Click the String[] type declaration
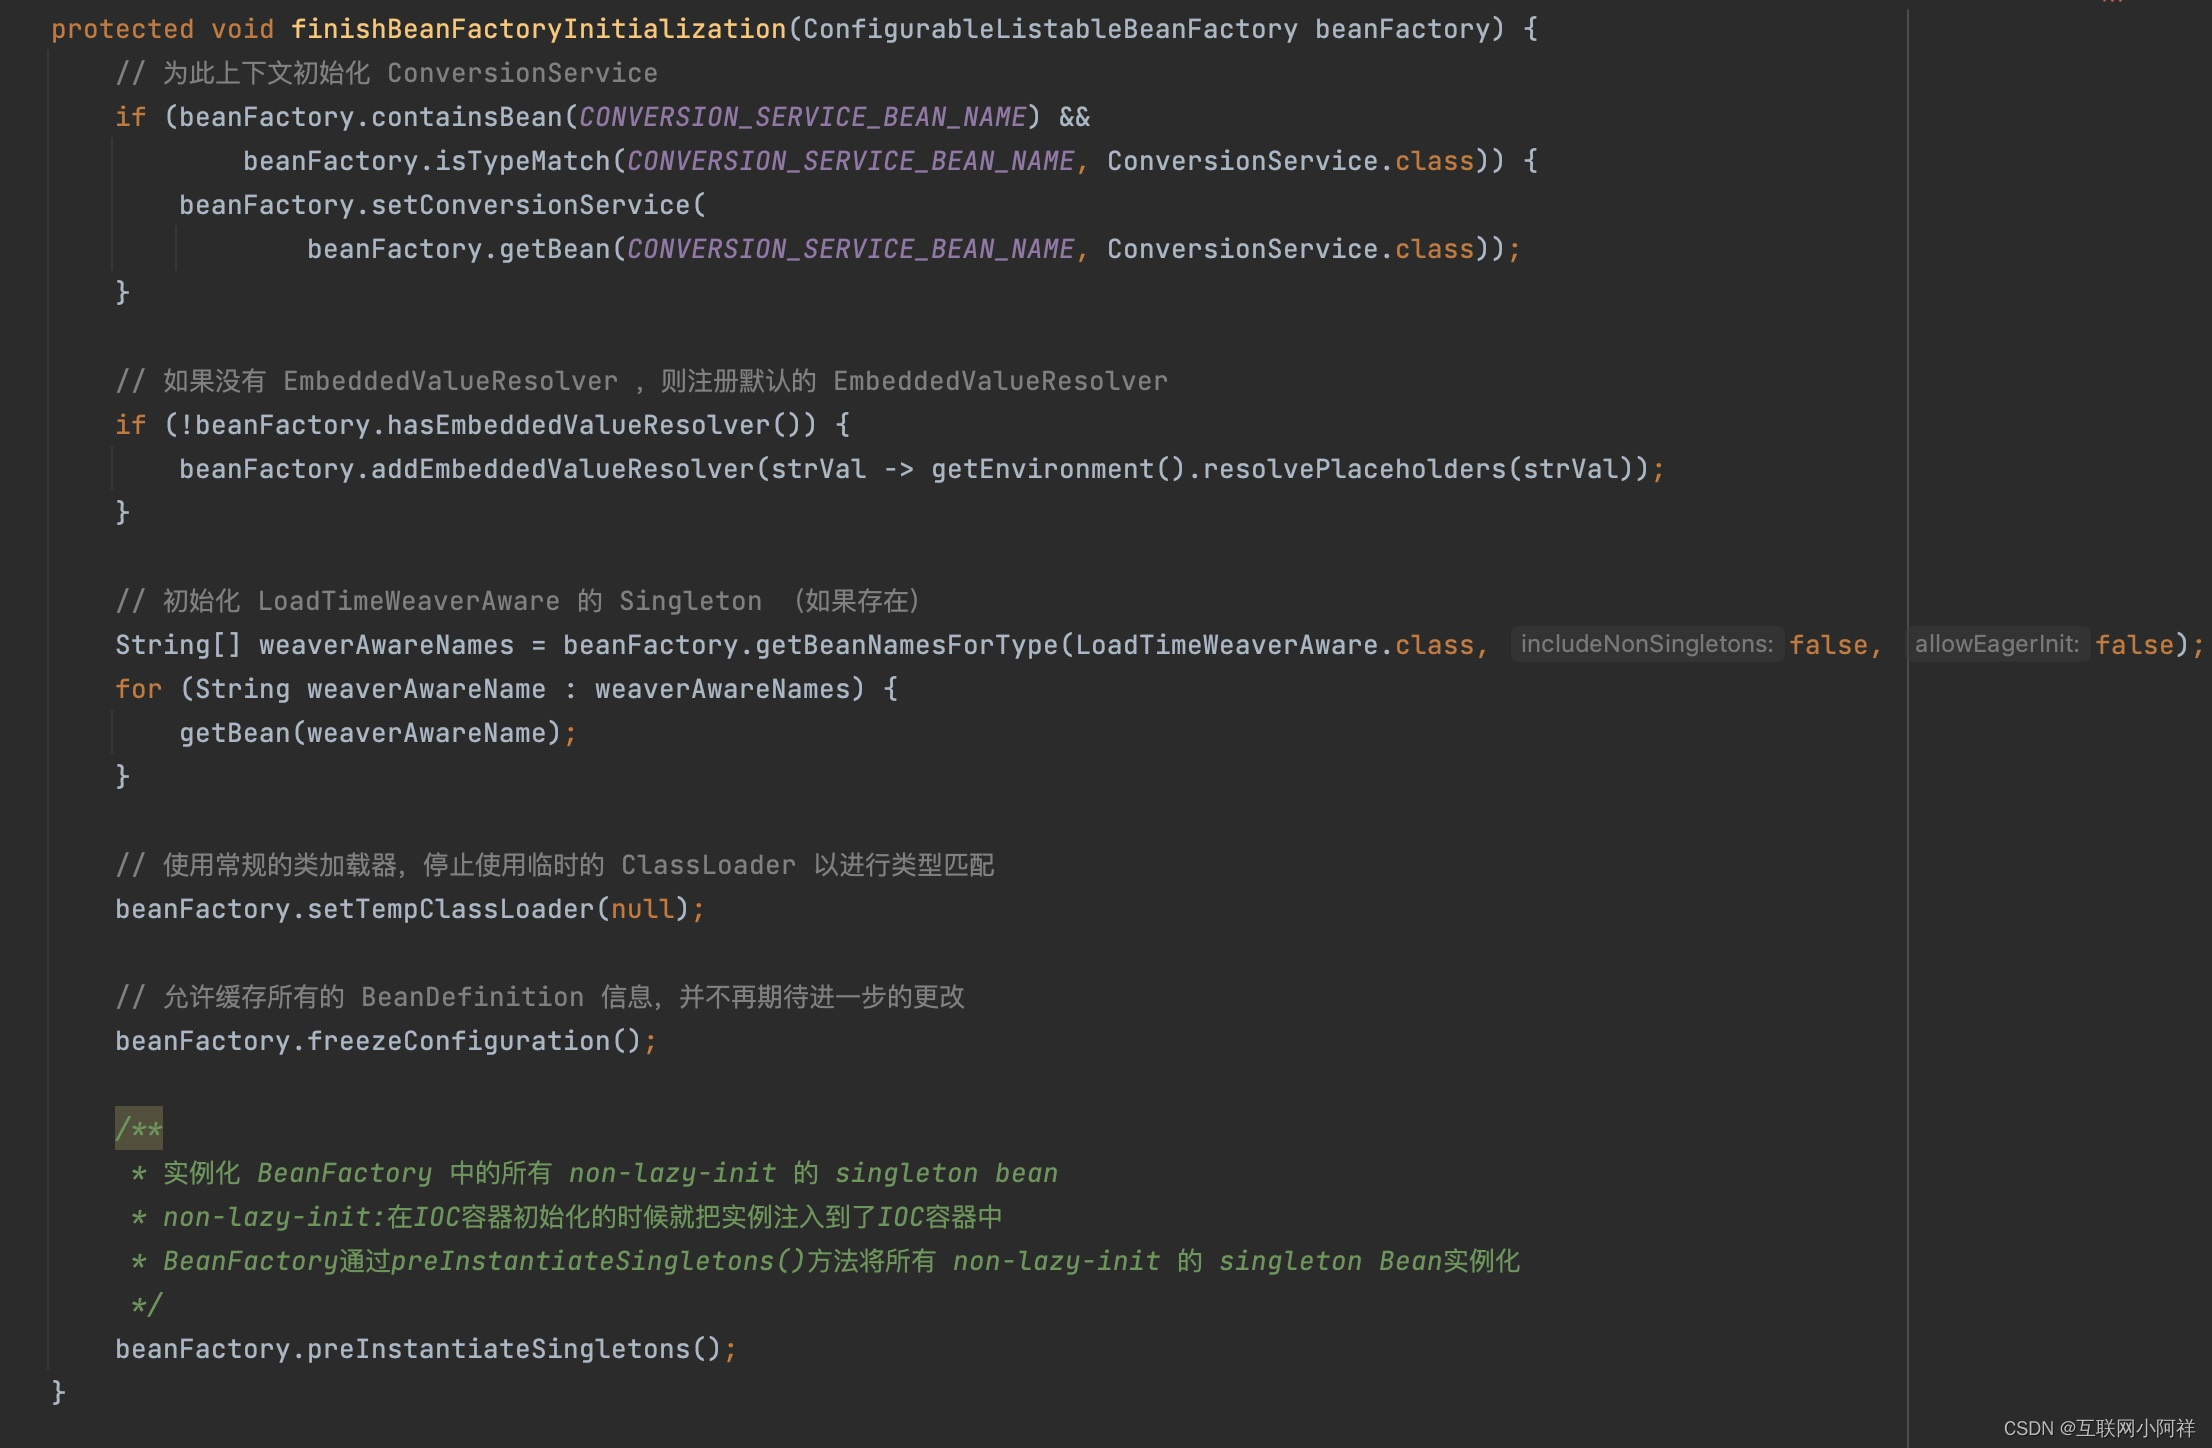This screenshot has height=1448, width=2212. 178,645
